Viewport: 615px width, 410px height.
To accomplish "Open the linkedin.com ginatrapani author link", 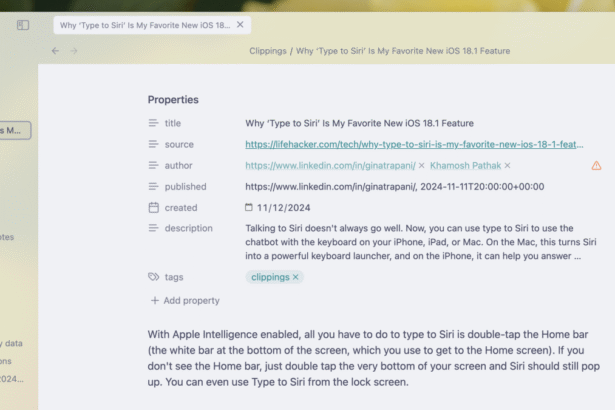I will point(330,166).
